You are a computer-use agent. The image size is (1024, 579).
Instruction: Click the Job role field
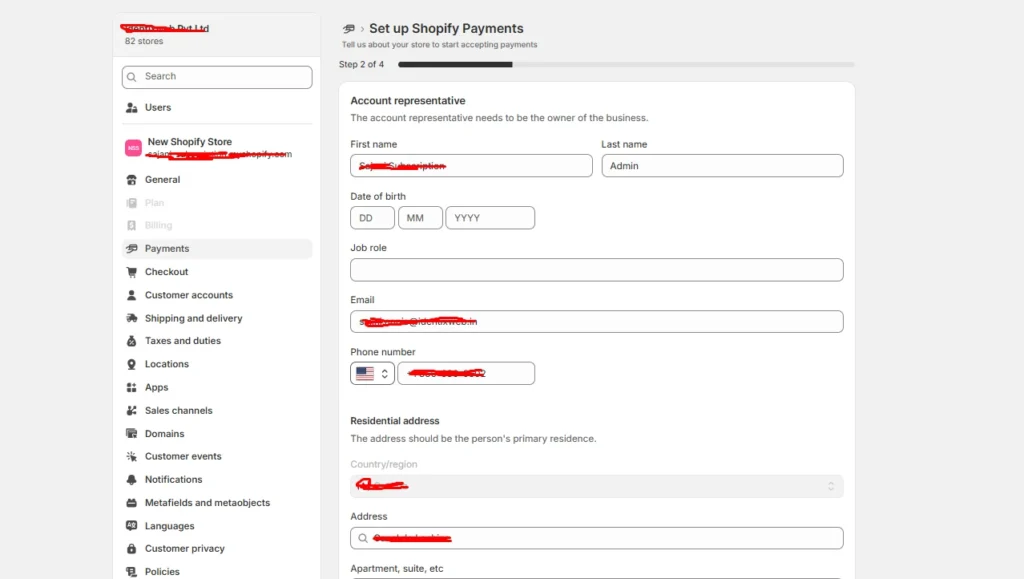click(597, 270)
